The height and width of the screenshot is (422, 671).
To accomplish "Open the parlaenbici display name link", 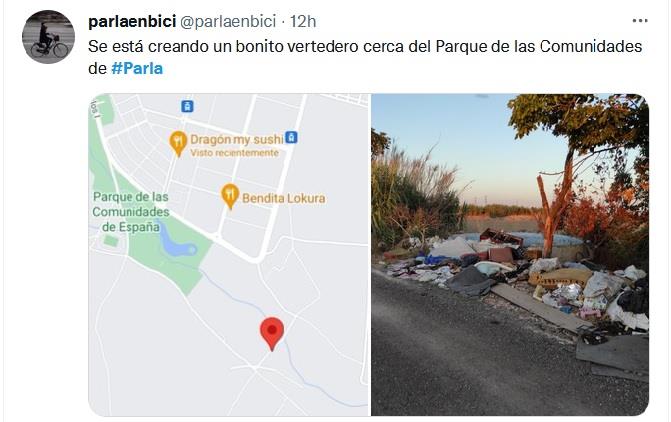I will point(132,21).
